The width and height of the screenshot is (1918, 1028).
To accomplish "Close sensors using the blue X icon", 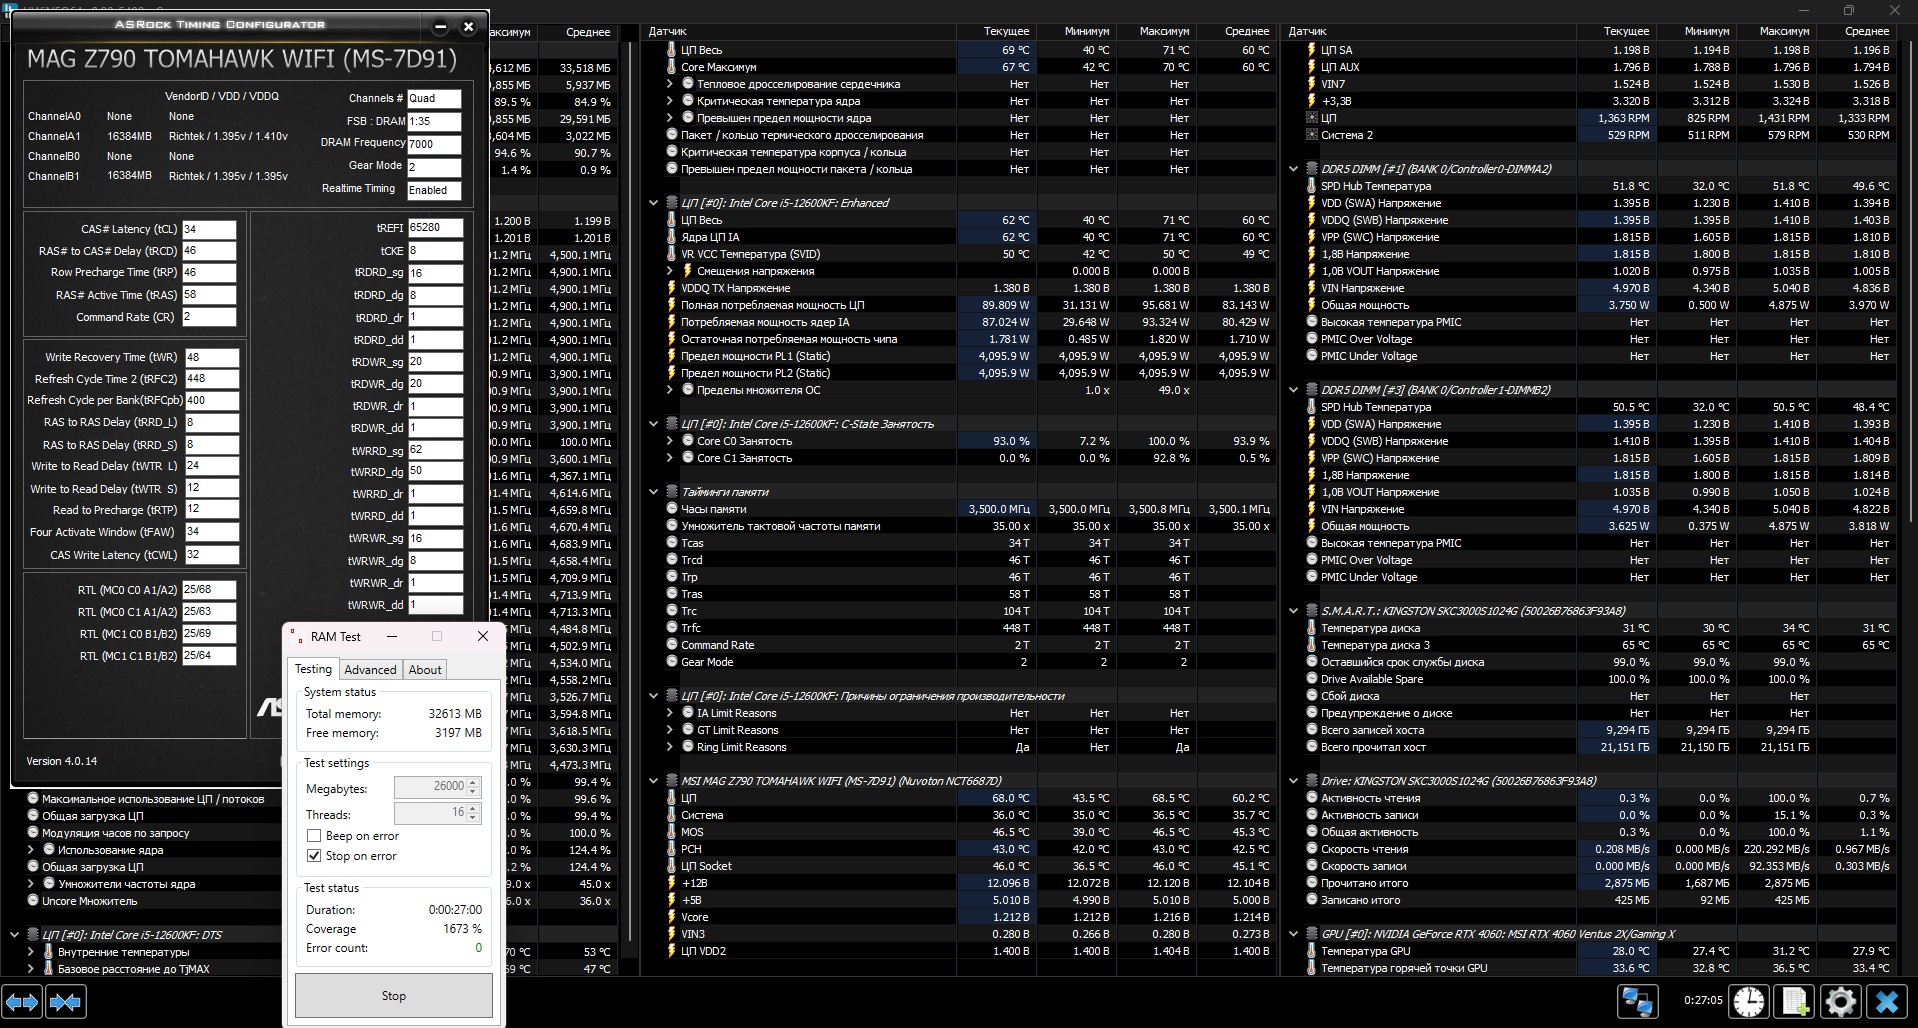I will point(1886,1001).
